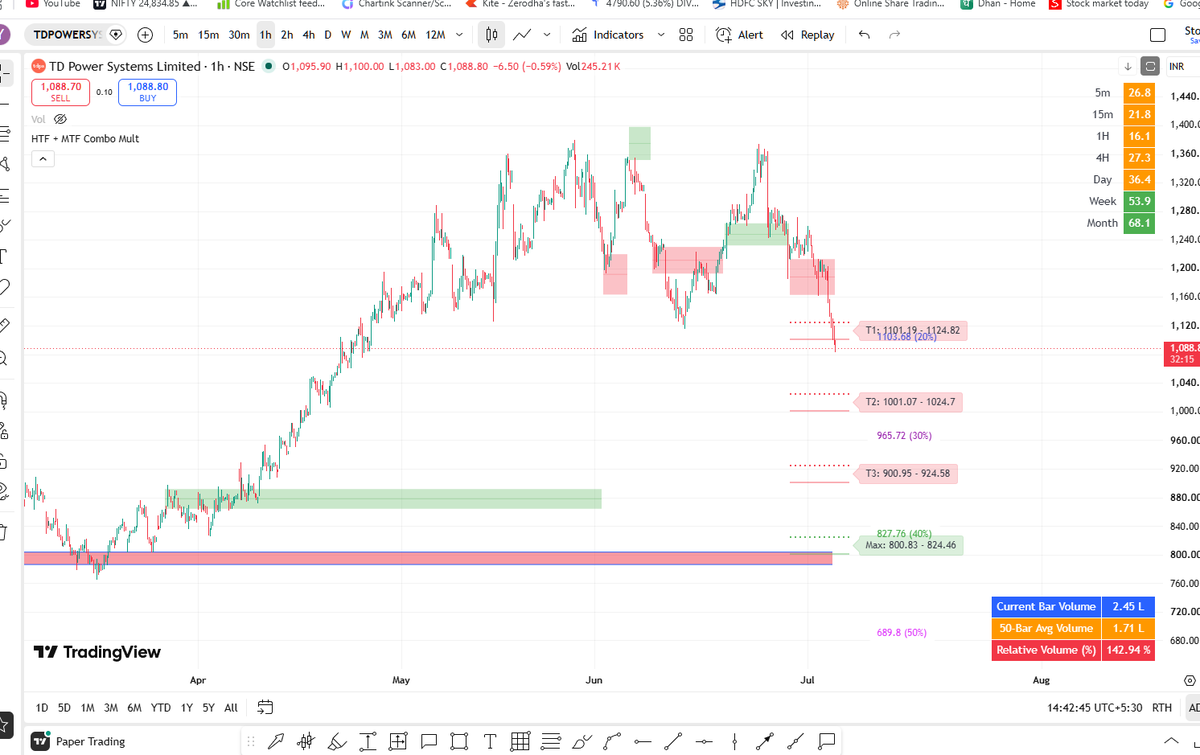Collapse the indicator legend with the chevron
This screenshot has width=1200, height=755.
point(43,158)
